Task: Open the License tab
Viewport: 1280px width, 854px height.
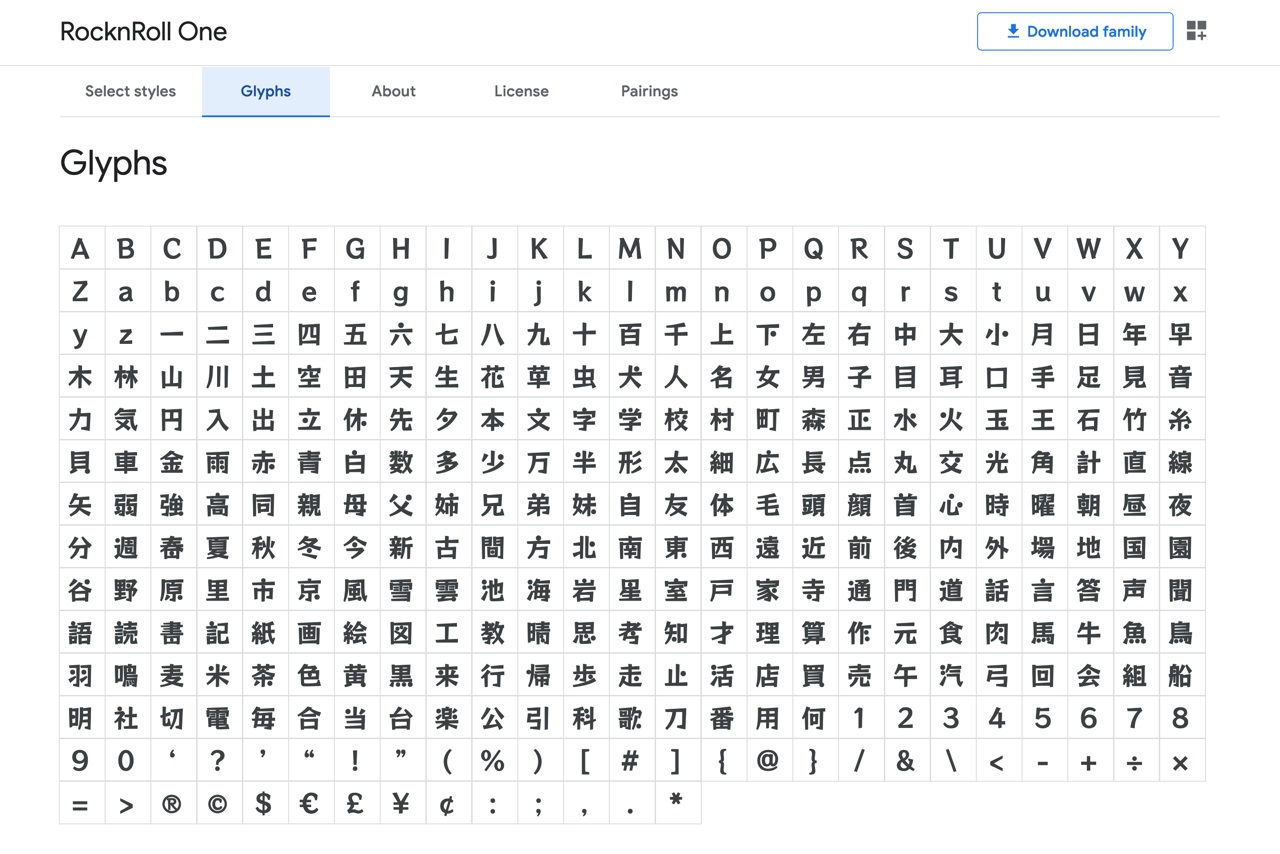Action: 521,91
